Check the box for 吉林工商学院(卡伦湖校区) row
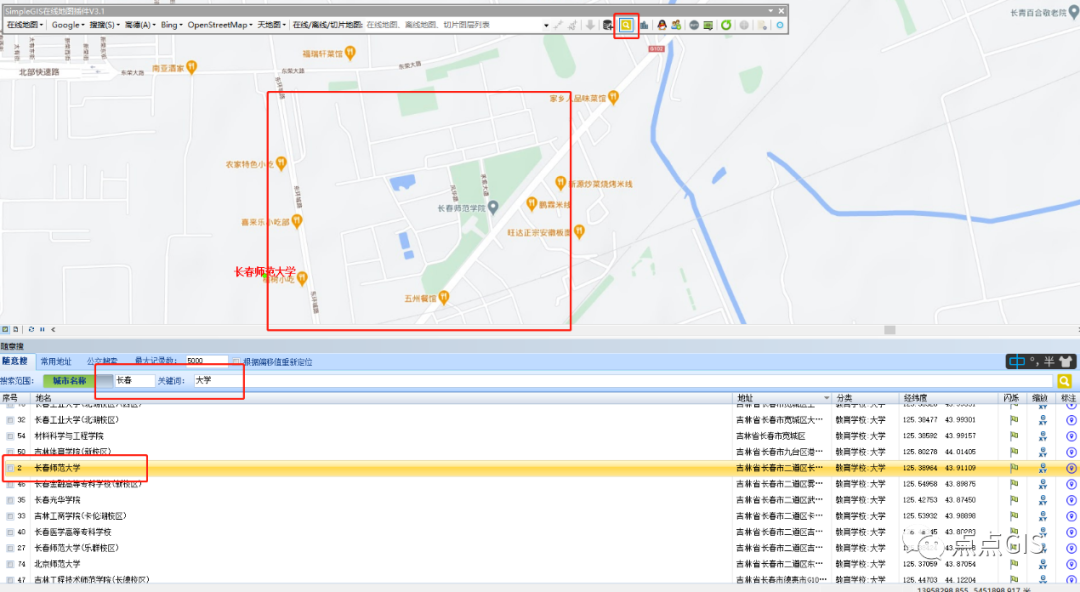 [x=10, y=516]
